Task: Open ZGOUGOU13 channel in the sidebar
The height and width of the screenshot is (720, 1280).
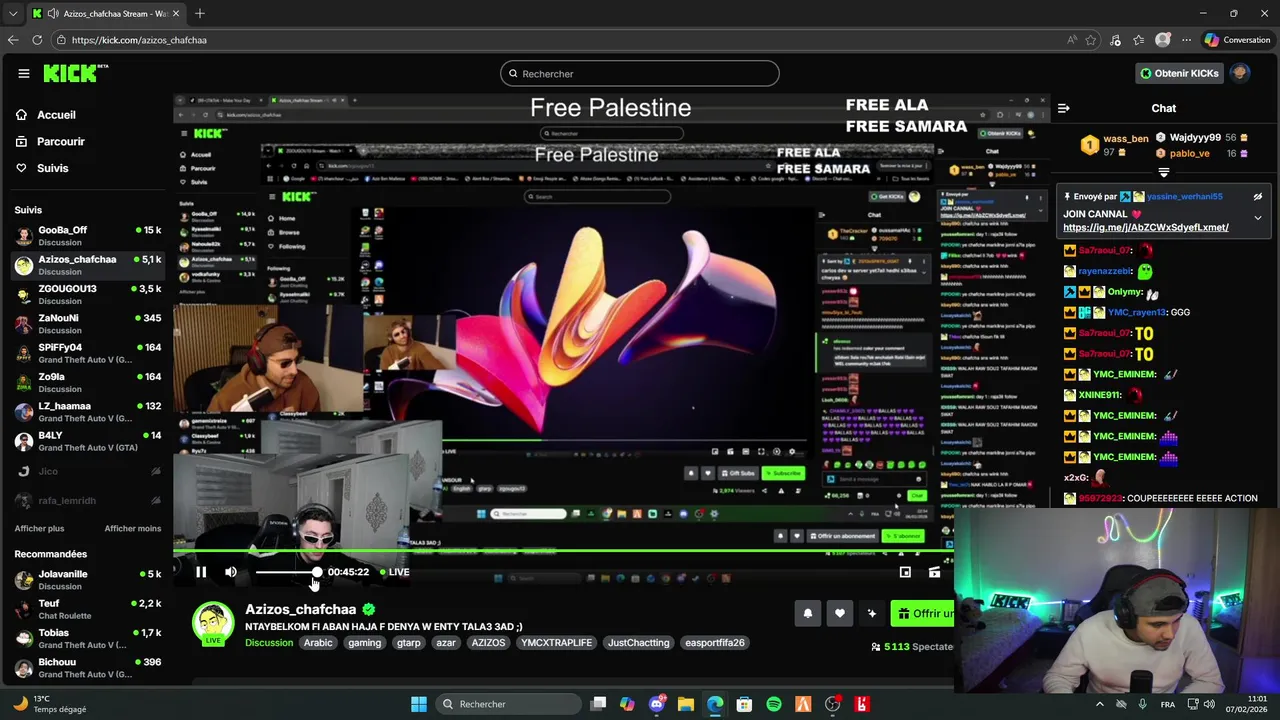Action: 88,294
